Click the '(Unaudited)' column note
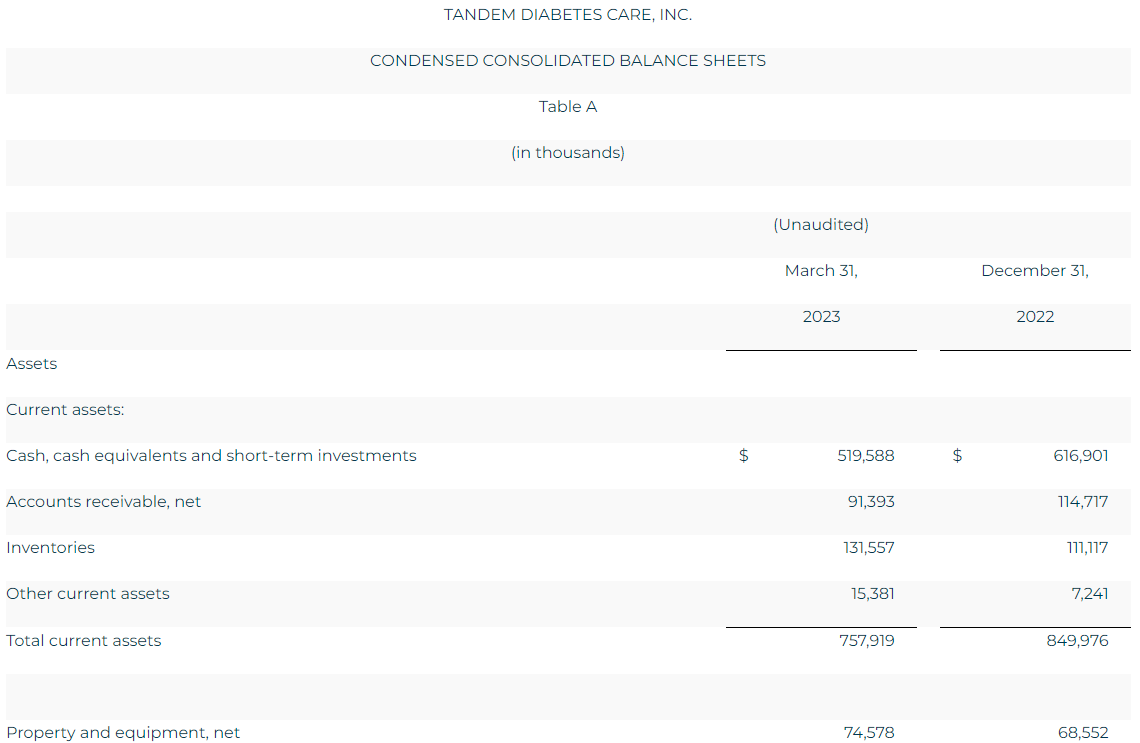Screen dimensions: 1140x743 pos(821,225)
